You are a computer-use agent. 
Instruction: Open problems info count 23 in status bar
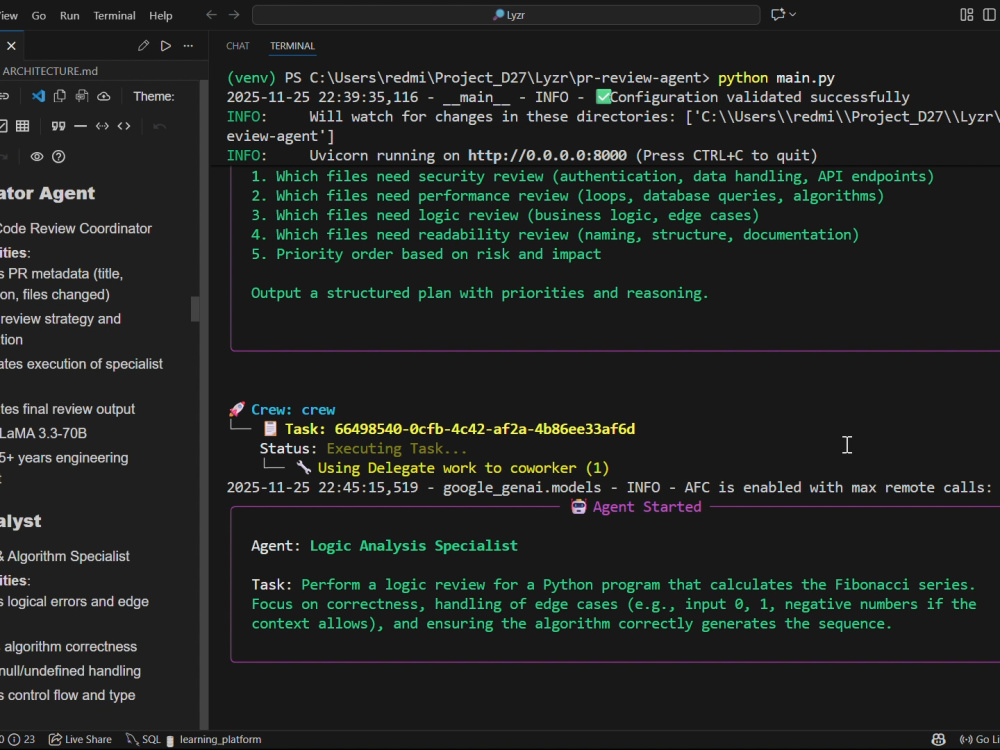pos(22,739)
